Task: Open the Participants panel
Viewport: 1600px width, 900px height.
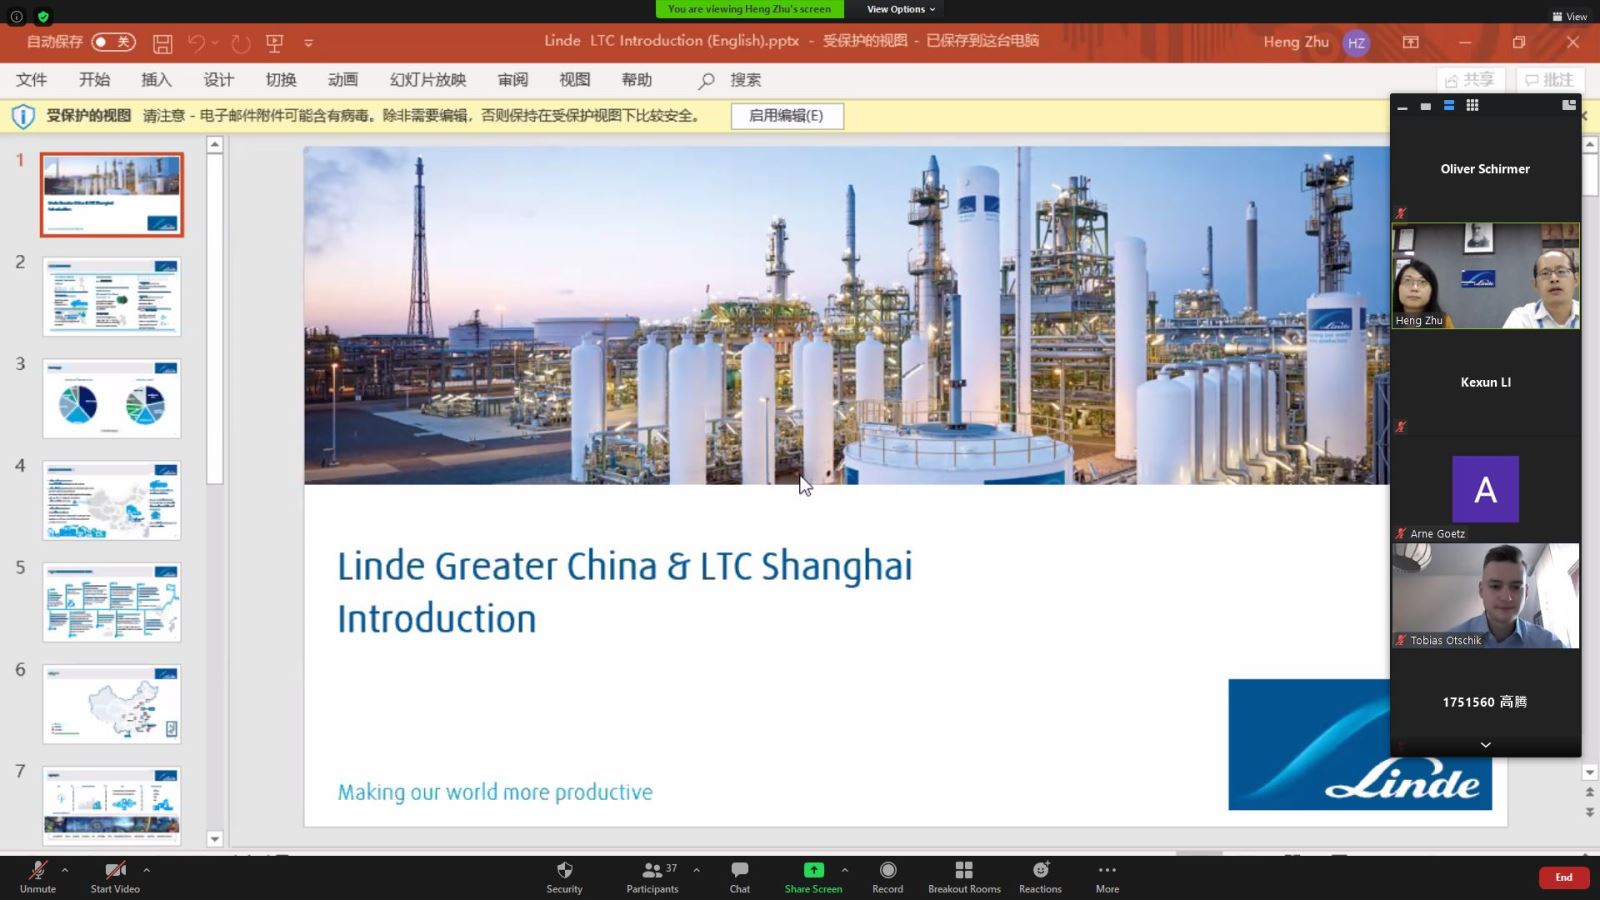Action: [652, 876]
